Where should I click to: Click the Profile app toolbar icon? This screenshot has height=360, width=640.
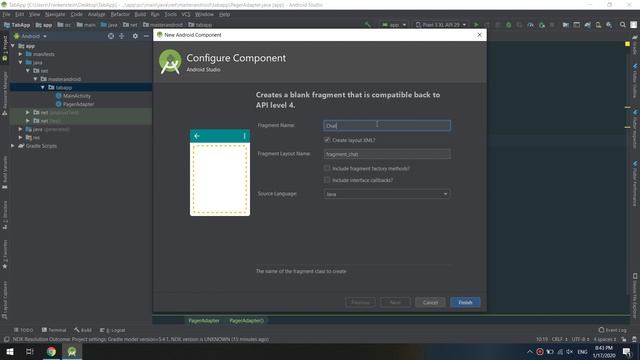[x=530, y=25]
